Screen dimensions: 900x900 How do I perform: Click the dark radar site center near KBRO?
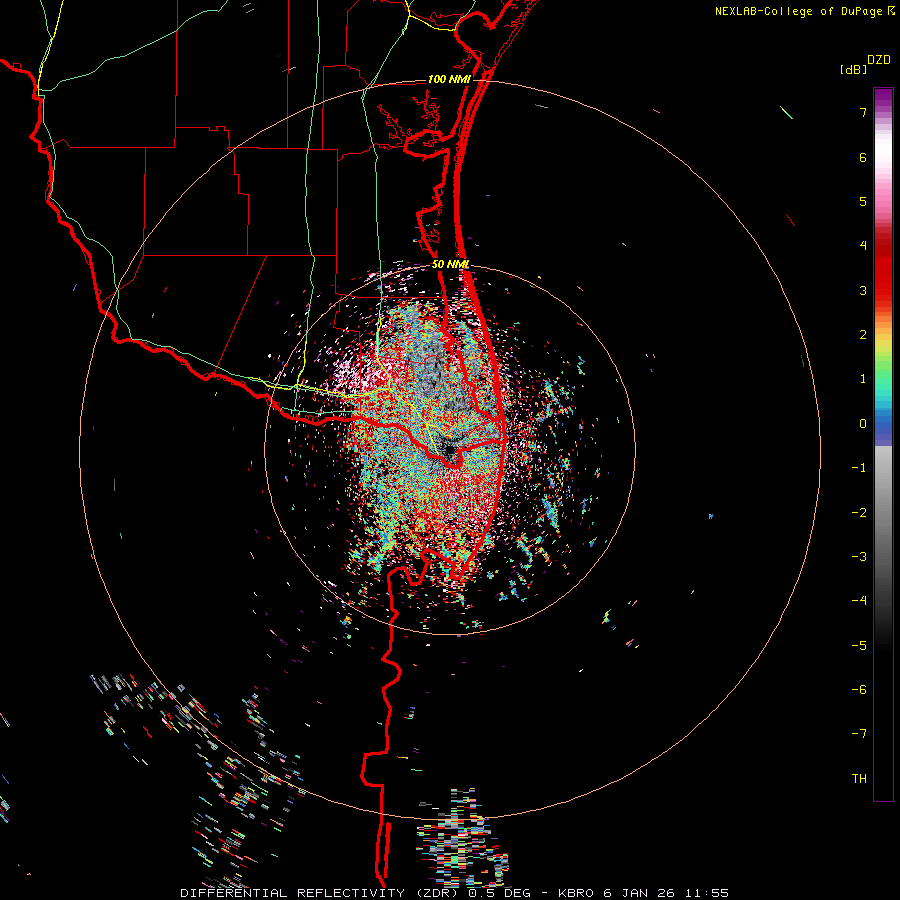[449, 448]
